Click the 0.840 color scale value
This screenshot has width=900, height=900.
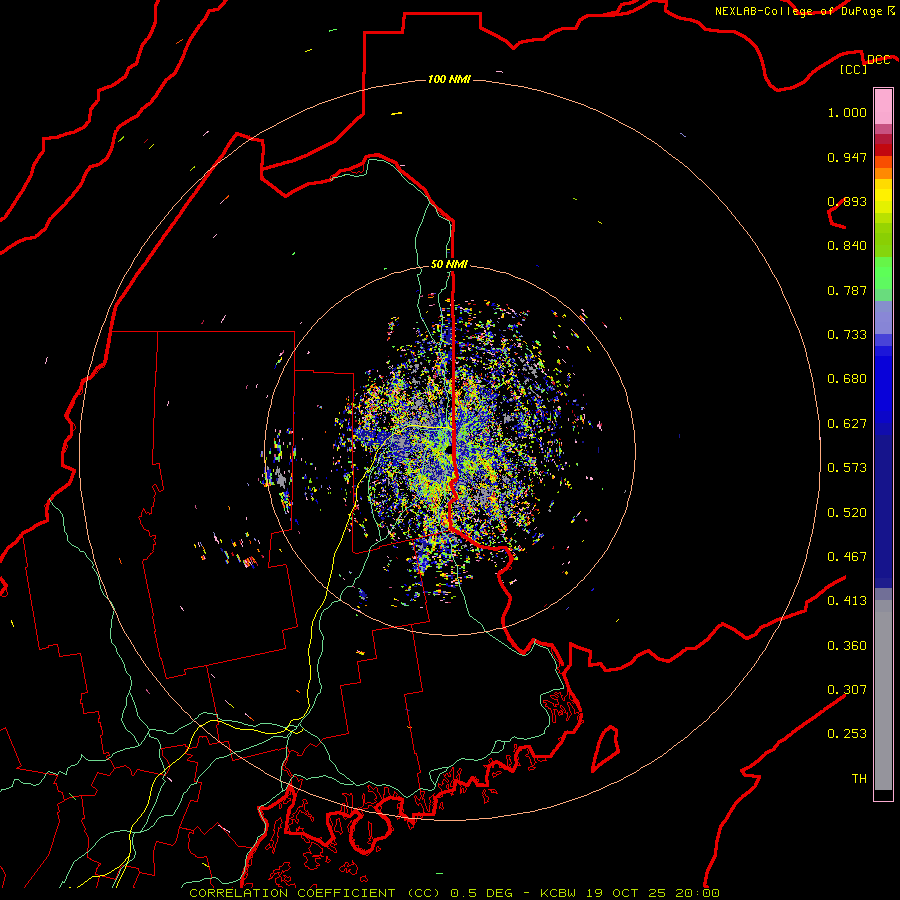pyautogui.click(x=847, y=246)
